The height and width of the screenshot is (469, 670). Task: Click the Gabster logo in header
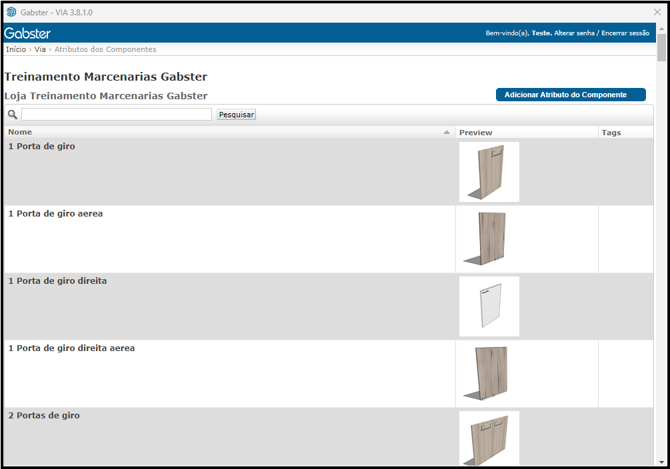pyautogui.click(x=27, y=33)
